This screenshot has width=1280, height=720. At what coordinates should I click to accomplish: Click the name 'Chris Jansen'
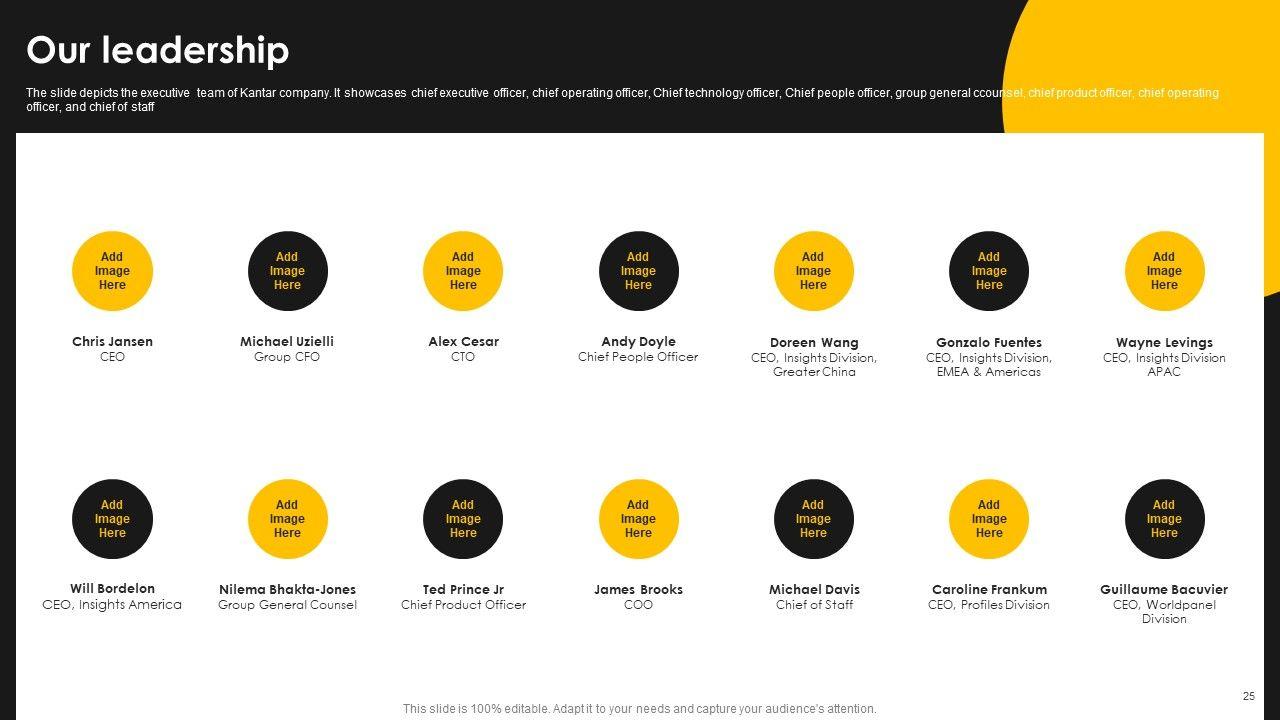(112, 341)
